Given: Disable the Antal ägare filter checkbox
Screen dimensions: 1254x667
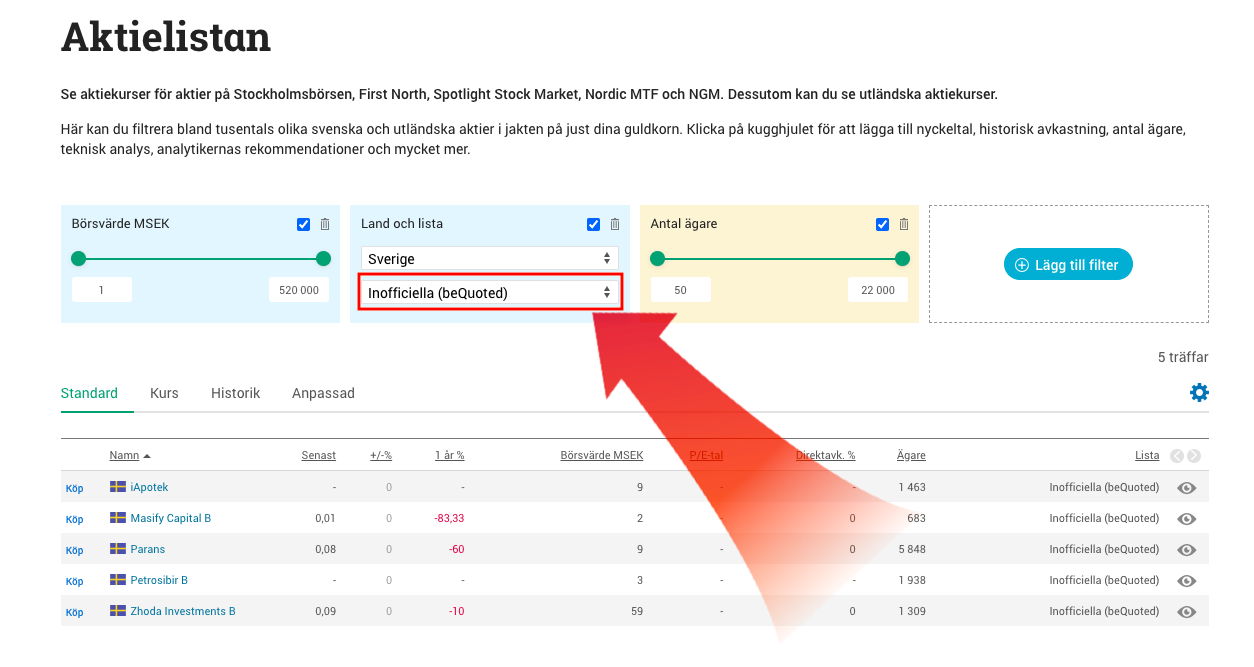Looking at the screenshot, I should [x=882, y=225].
